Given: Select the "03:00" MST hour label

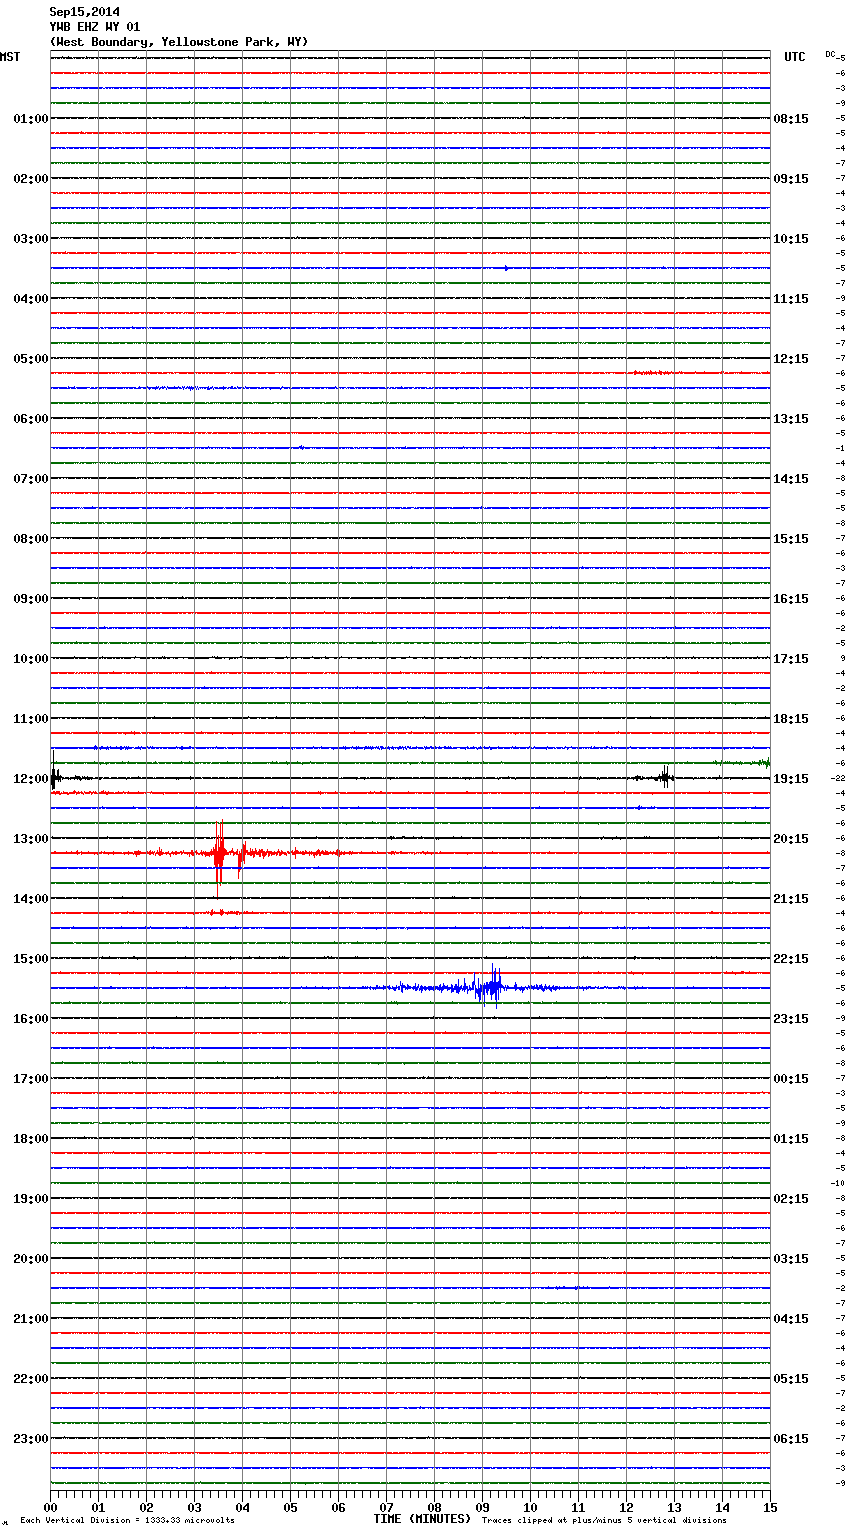Looking at the screenshot, I should [x=30, y=239].
